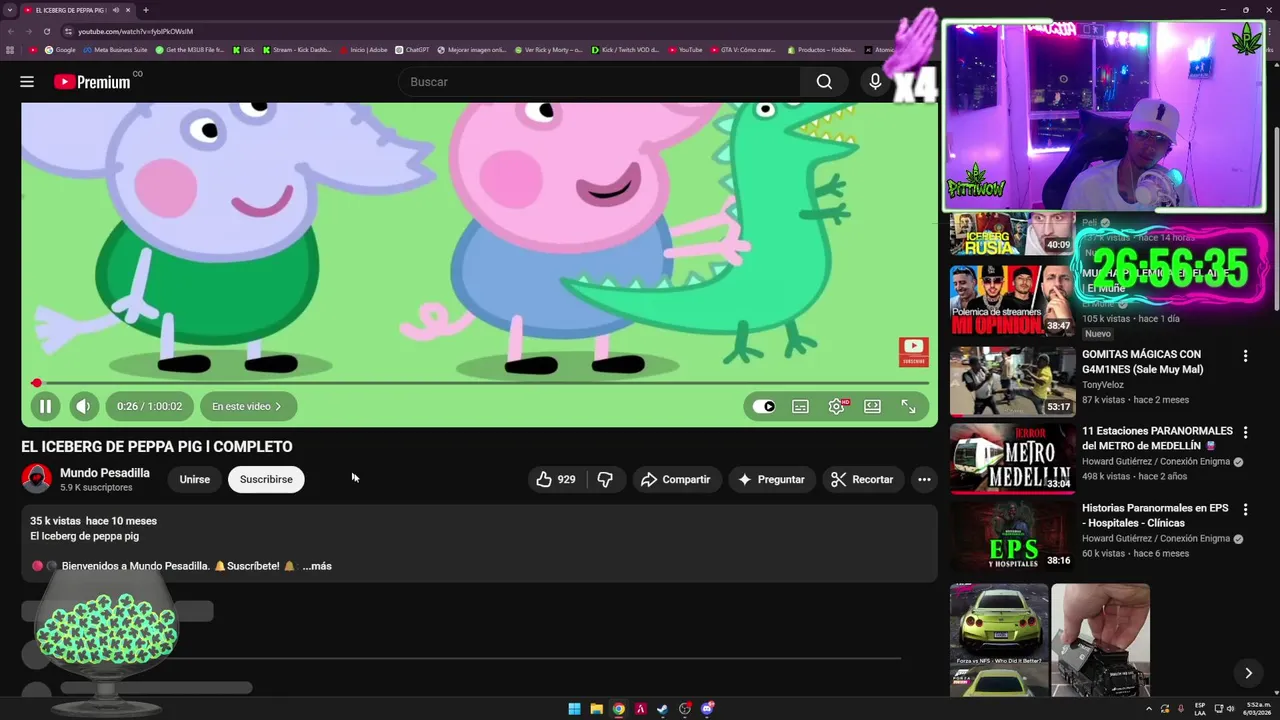Open the METRO MEDELLIN 33:04 thumbnail
Image resolution: width=1280 pixels, height=720 pixels.
point(1012,458)
